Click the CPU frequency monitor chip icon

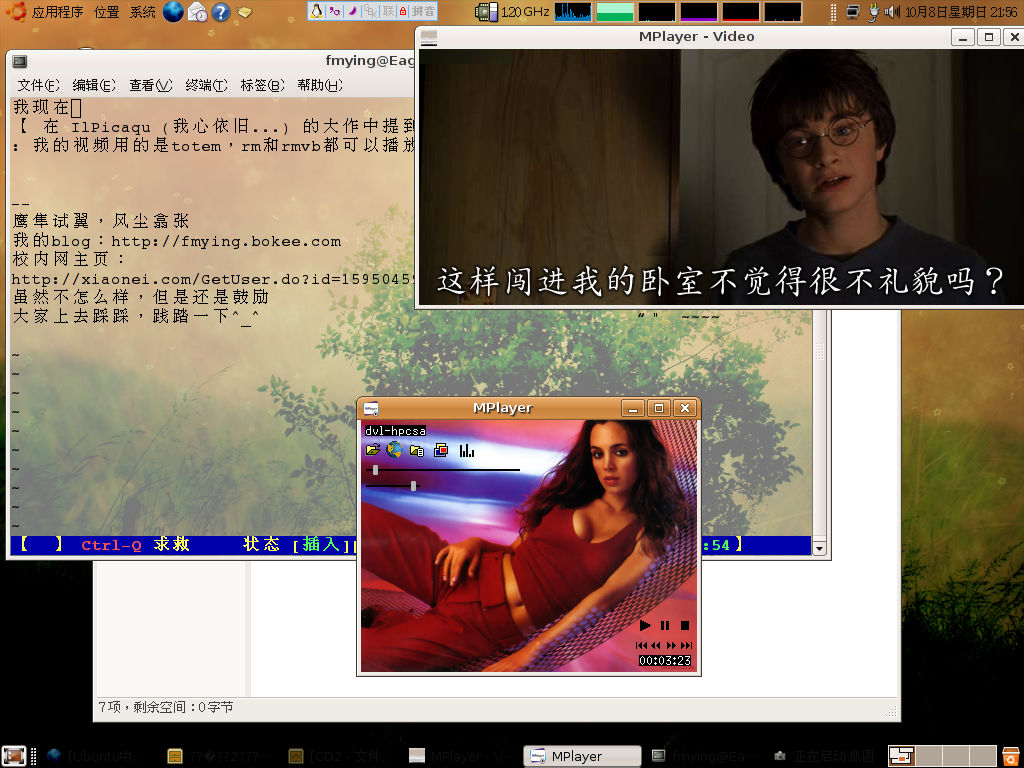486,12
